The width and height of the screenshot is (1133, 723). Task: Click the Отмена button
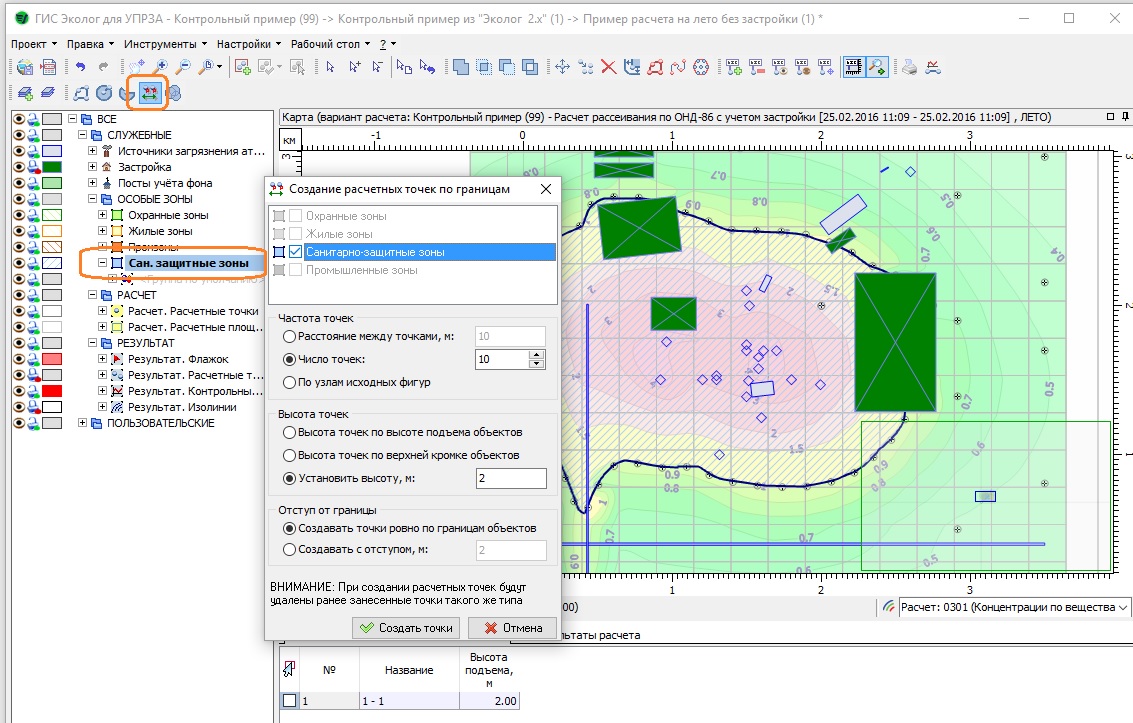click(x=512, y=628)
